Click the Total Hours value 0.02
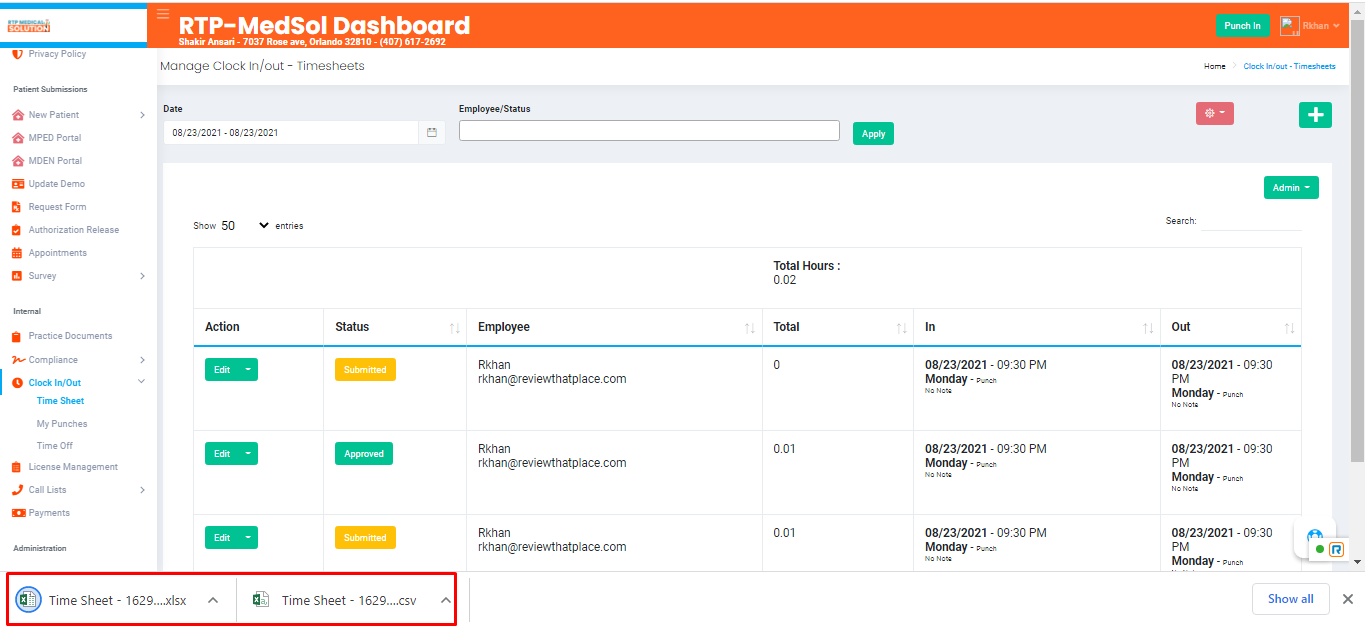 pos(785,280)
